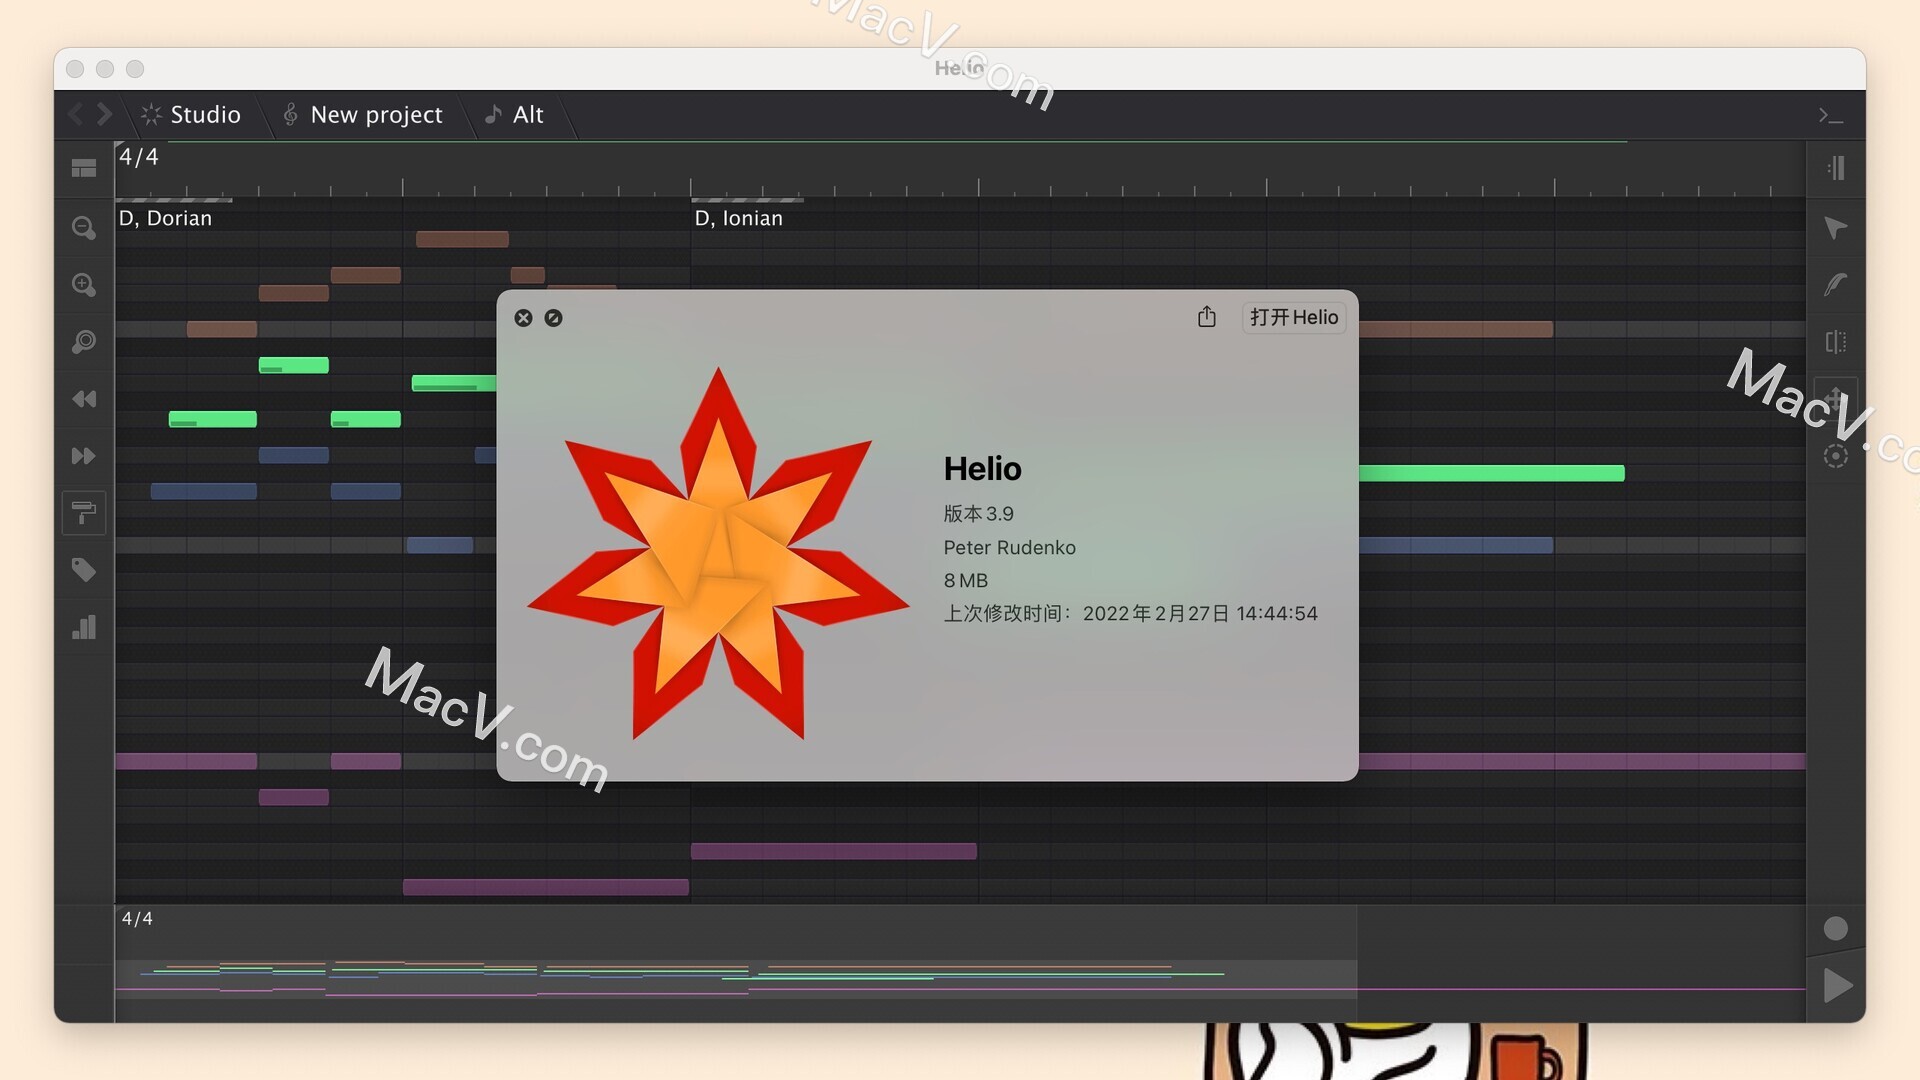This screenshot has height=1080, width=1920.
Task: Select the D, Ionian key signature marker
Action: (x=739, y=218)
